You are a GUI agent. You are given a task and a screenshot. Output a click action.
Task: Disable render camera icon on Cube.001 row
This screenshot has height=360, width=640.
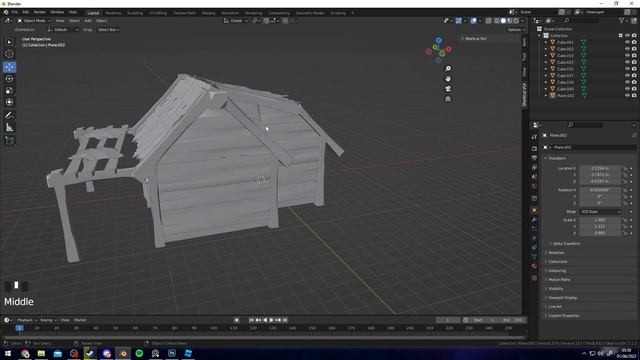pyautogui.click(x=634, y=42)
